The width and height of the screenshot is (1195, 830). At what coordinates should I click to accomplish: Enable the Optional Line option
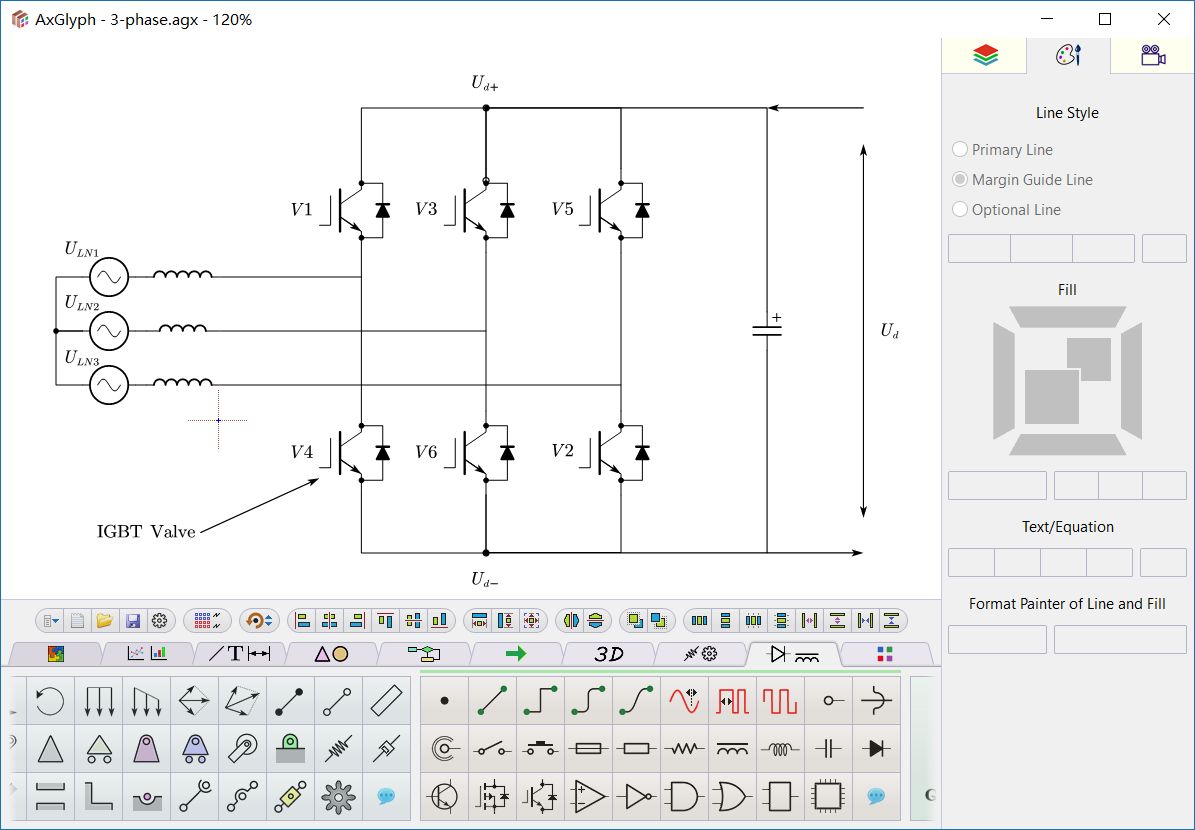point(960,209)
